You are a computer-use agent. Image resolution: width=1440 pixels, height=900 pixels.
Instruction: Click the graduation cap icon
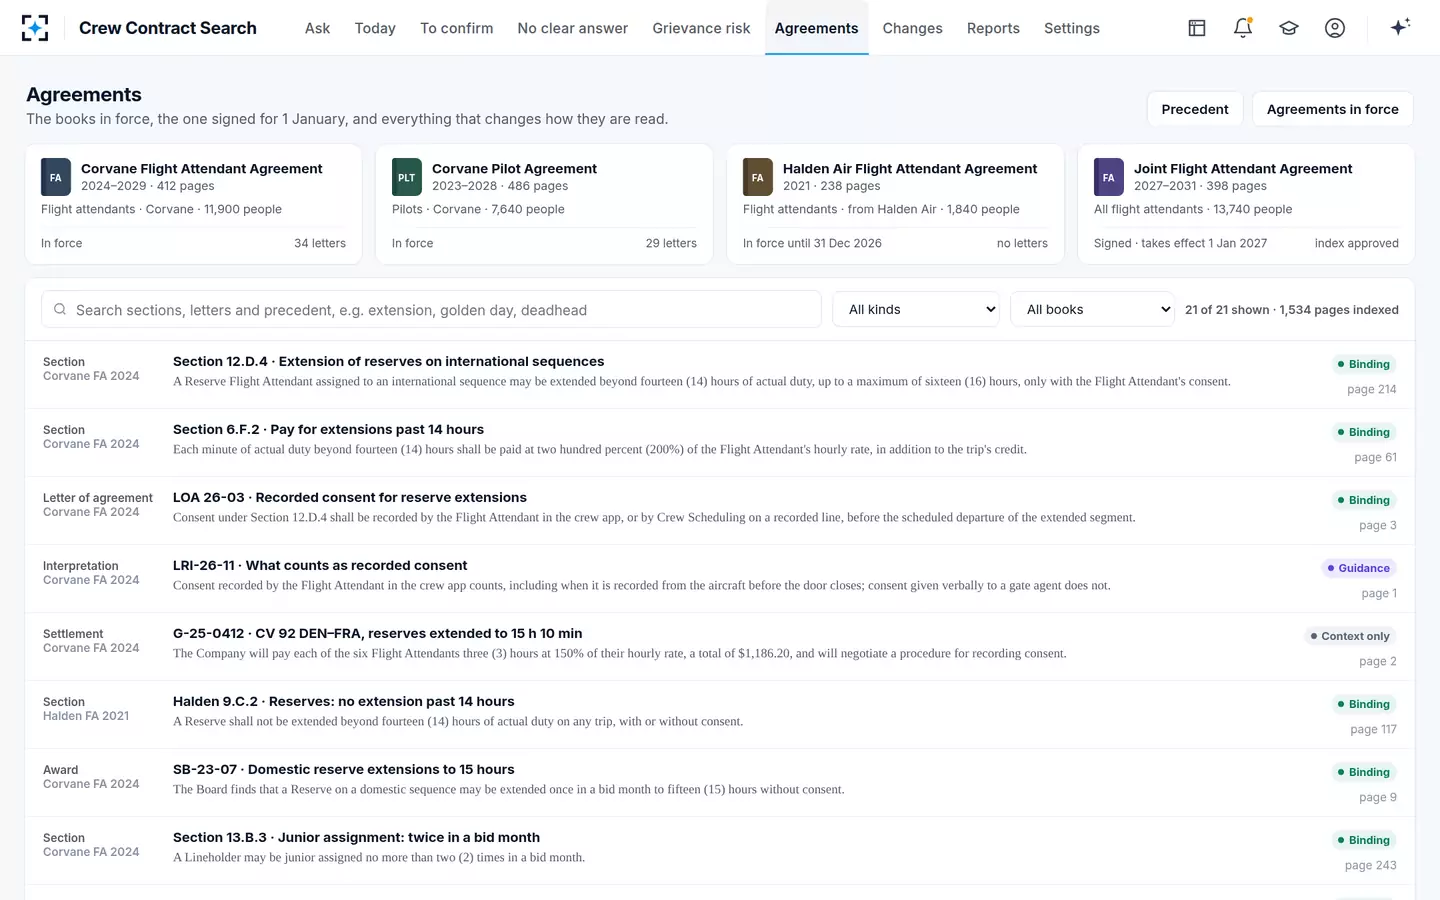[1289, 28]
